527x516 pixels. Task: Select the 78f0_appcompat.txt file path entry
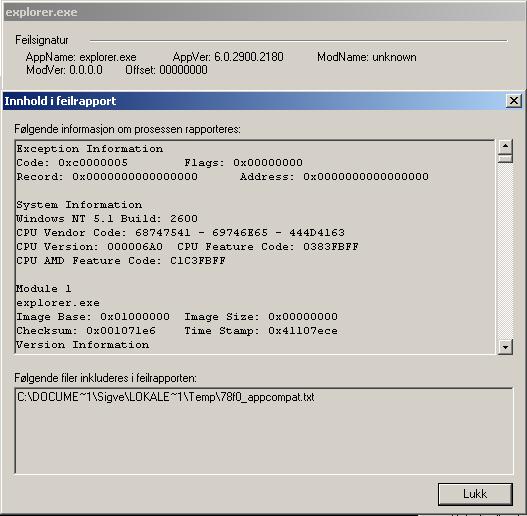click(166, 397)
